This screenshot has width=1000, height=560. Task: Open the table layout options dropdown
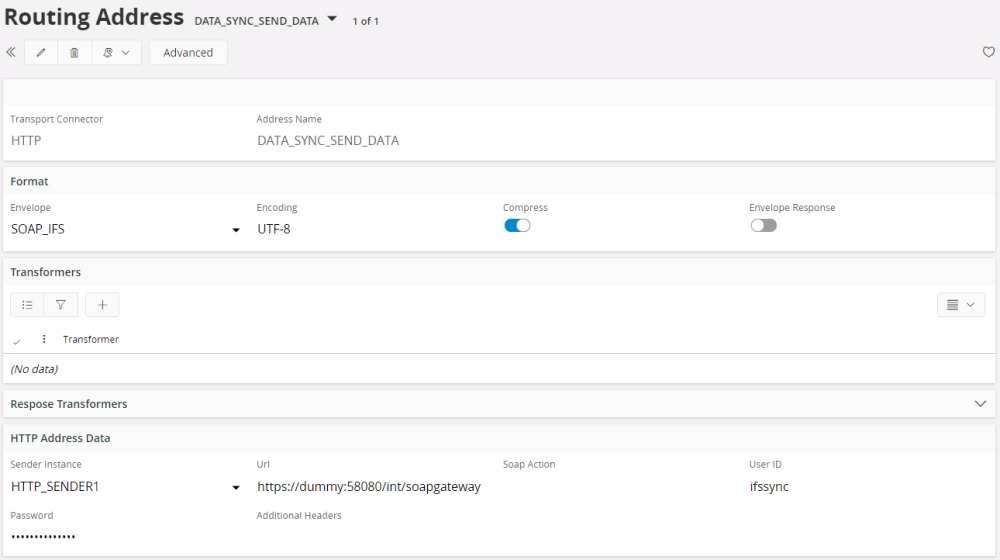pyautogui.click(x=961, y=305)
